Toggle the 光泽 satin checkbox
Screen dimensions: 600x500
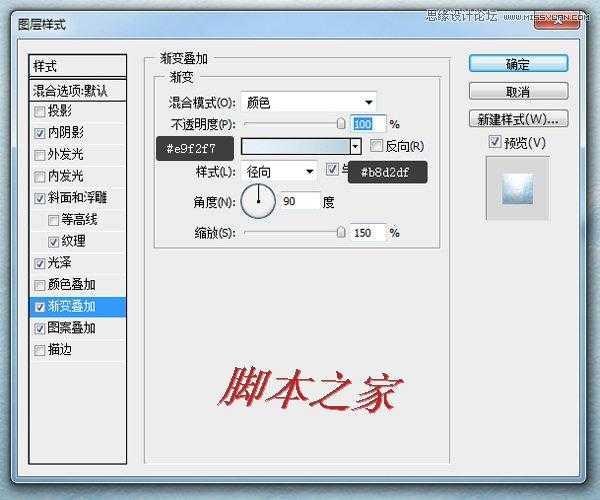coord(39,263)
